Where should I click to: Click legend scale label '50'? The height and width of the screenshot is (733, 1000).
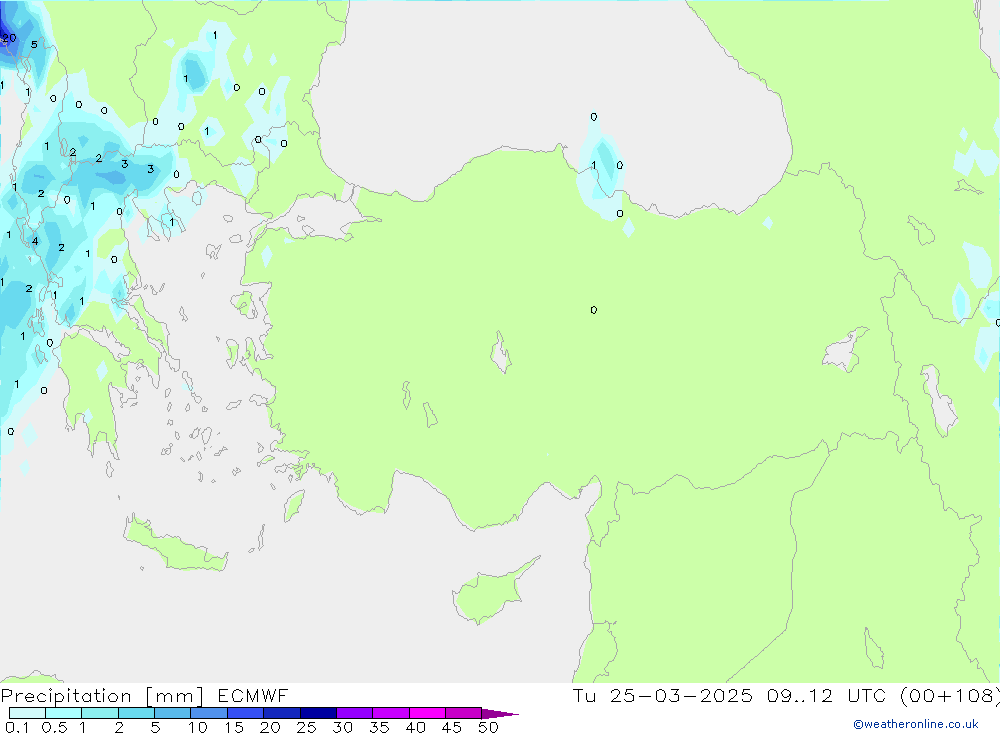[x=488, y=727]
